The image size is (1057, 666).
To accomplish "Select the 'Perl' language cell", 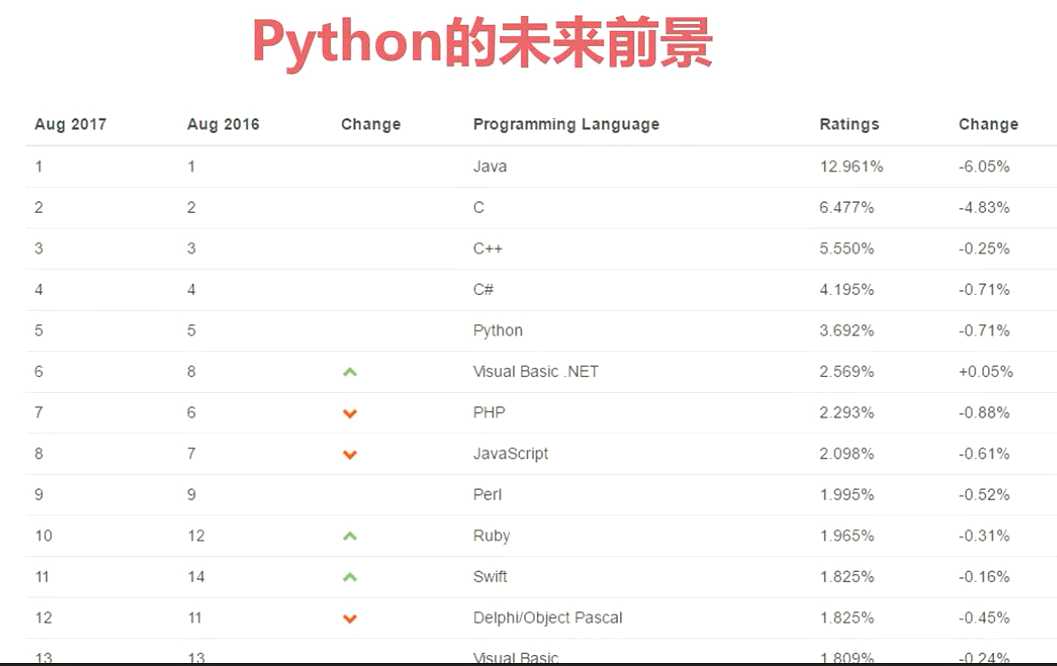I will click(487, 495).
